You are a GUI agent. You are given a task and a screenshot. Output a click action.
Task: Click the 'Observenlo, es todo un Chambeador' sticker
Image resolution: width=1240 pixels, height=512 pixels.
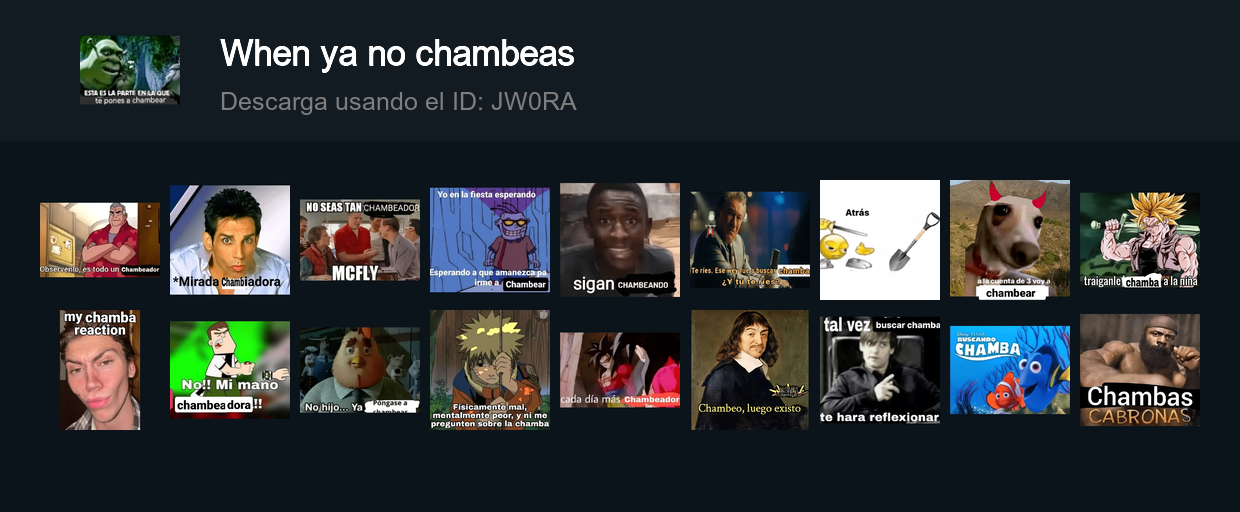pyautogui.click(x=100, y=240)
